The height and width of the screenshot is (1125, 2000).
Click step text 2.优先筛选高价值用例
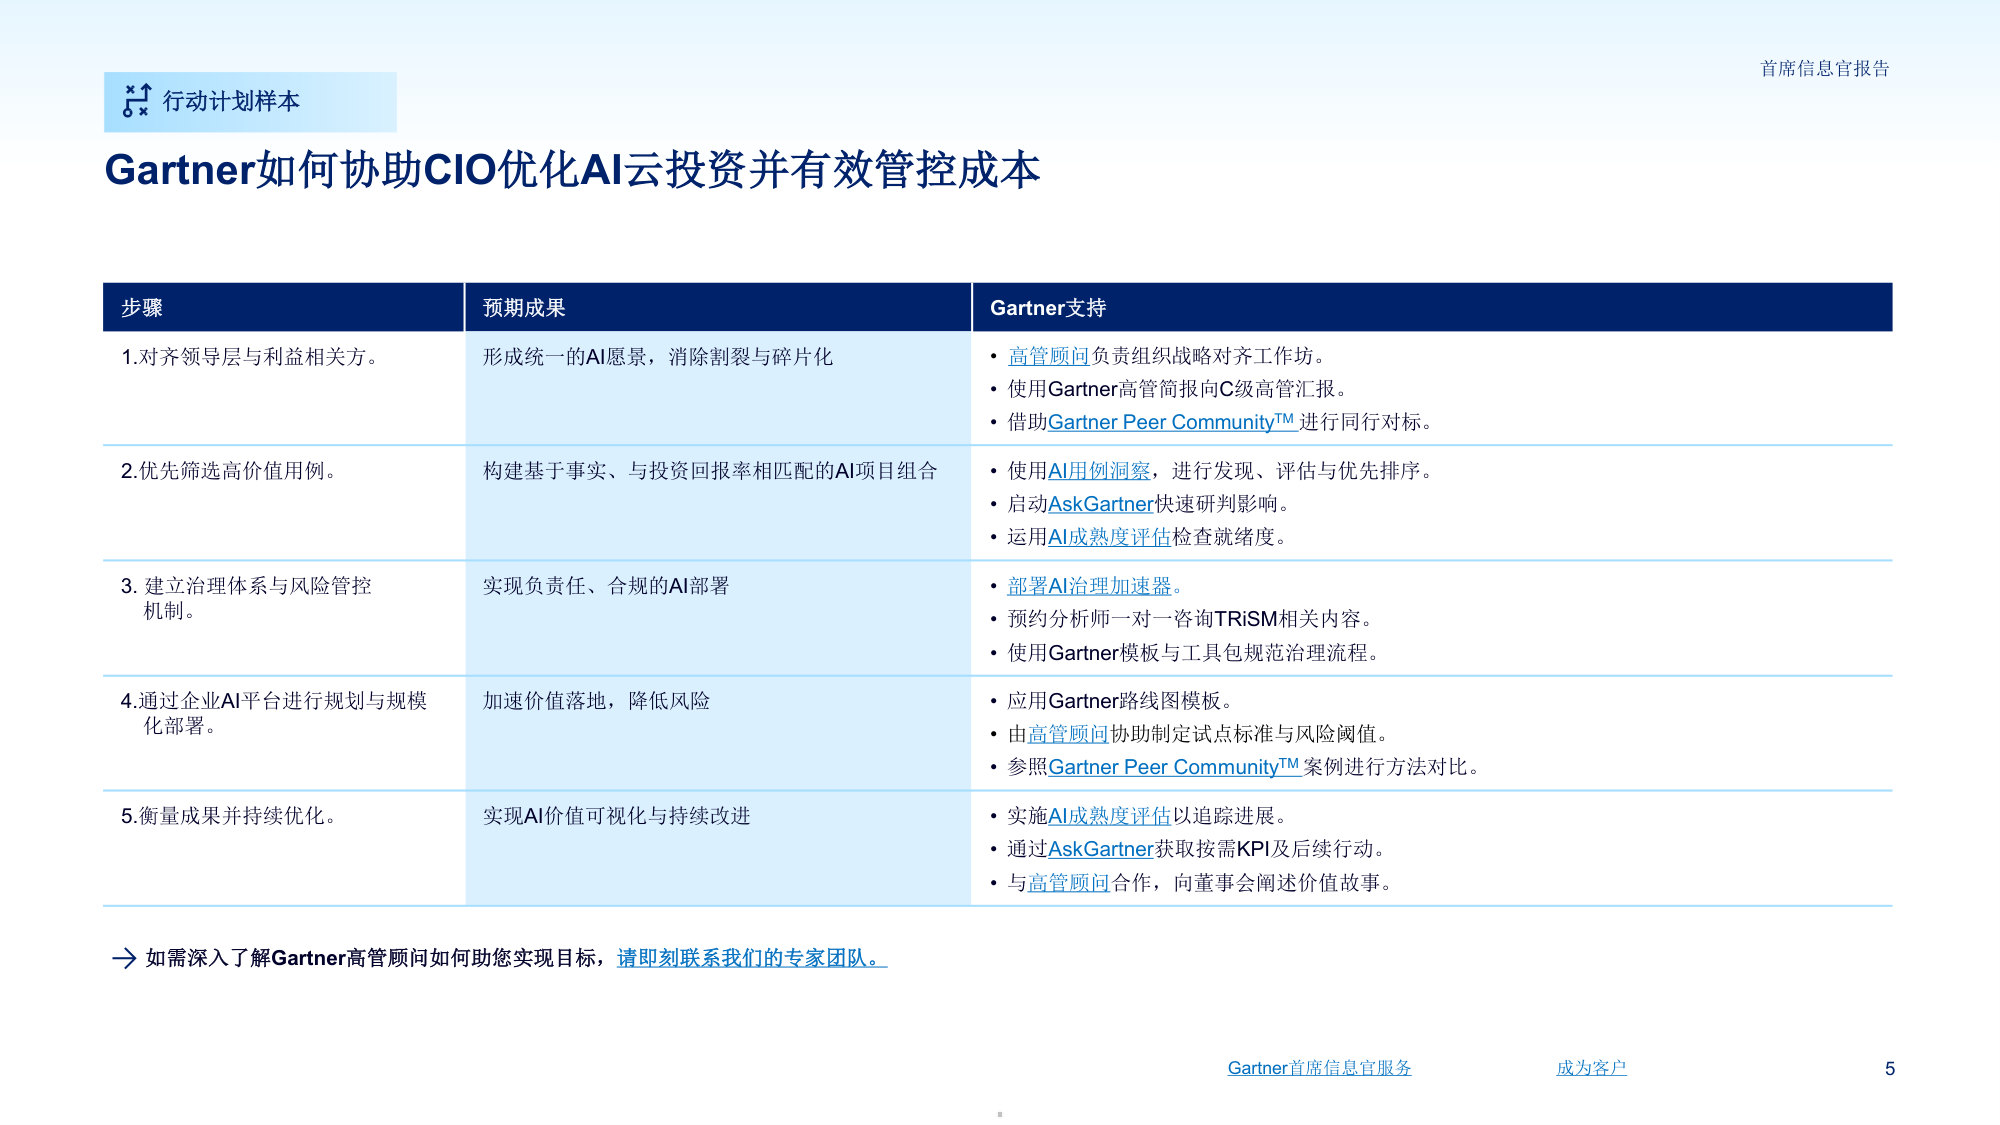(x=228, y=471)
